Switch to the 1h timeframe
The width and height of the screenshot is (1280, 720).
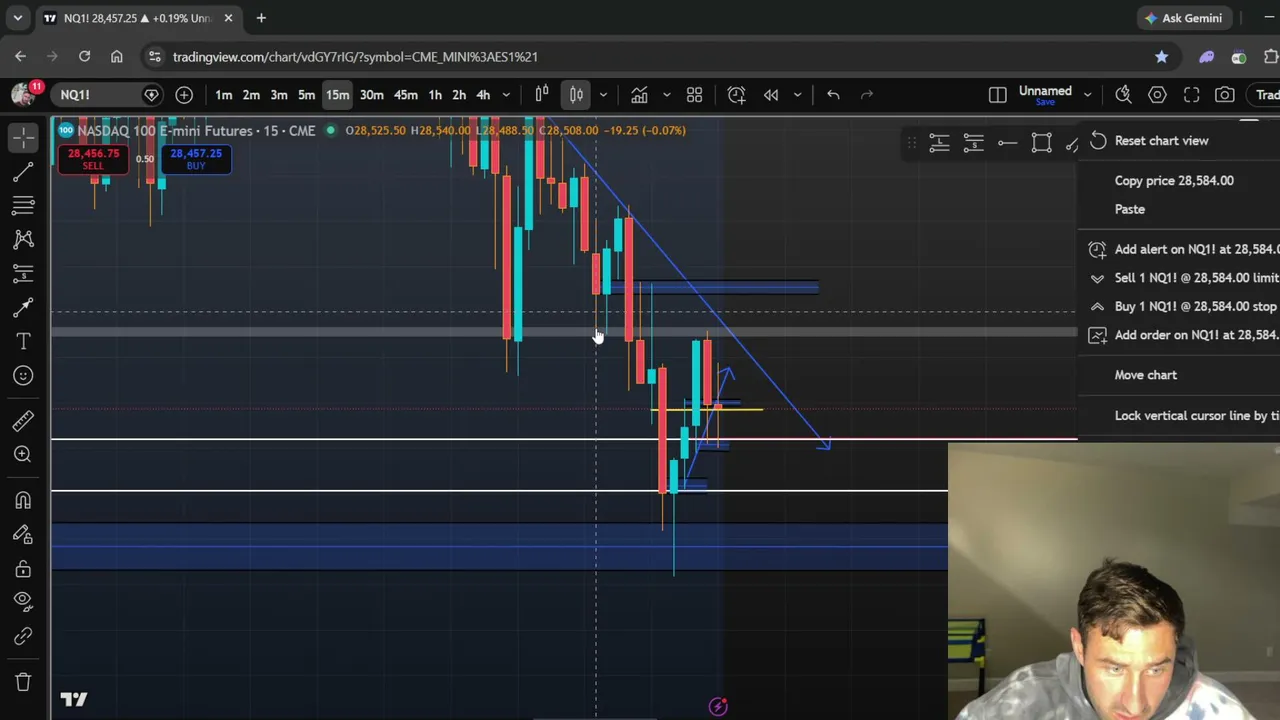click(x=435, y=95)
